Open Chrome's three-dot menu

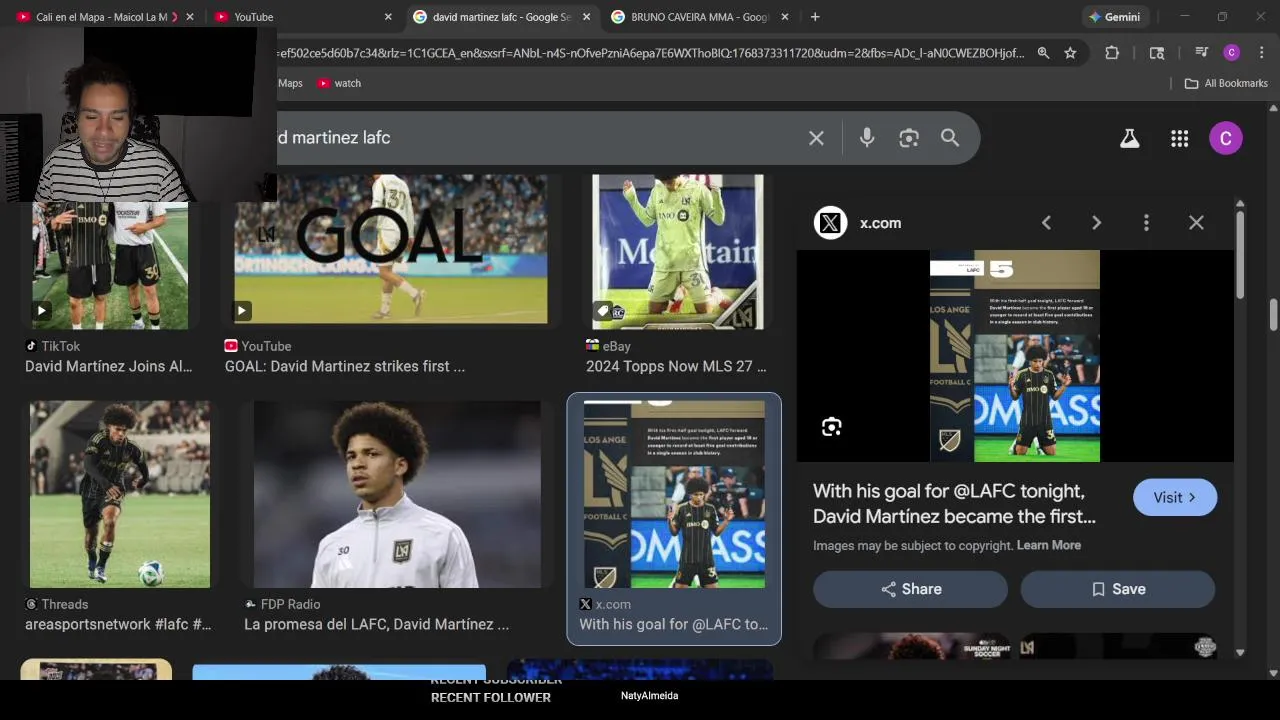(x=1263, y=53)
